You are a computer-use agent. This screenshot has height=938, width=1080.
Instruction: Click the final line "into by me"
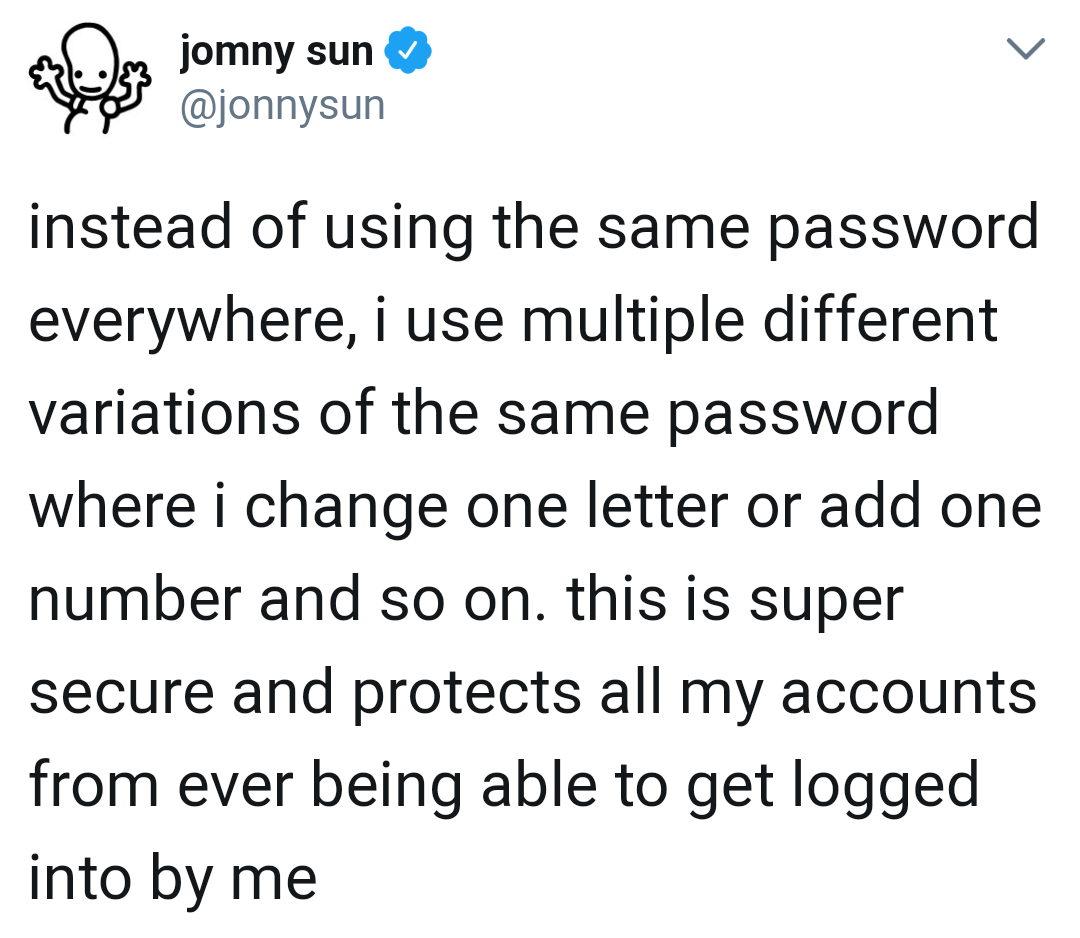[172, 878]
